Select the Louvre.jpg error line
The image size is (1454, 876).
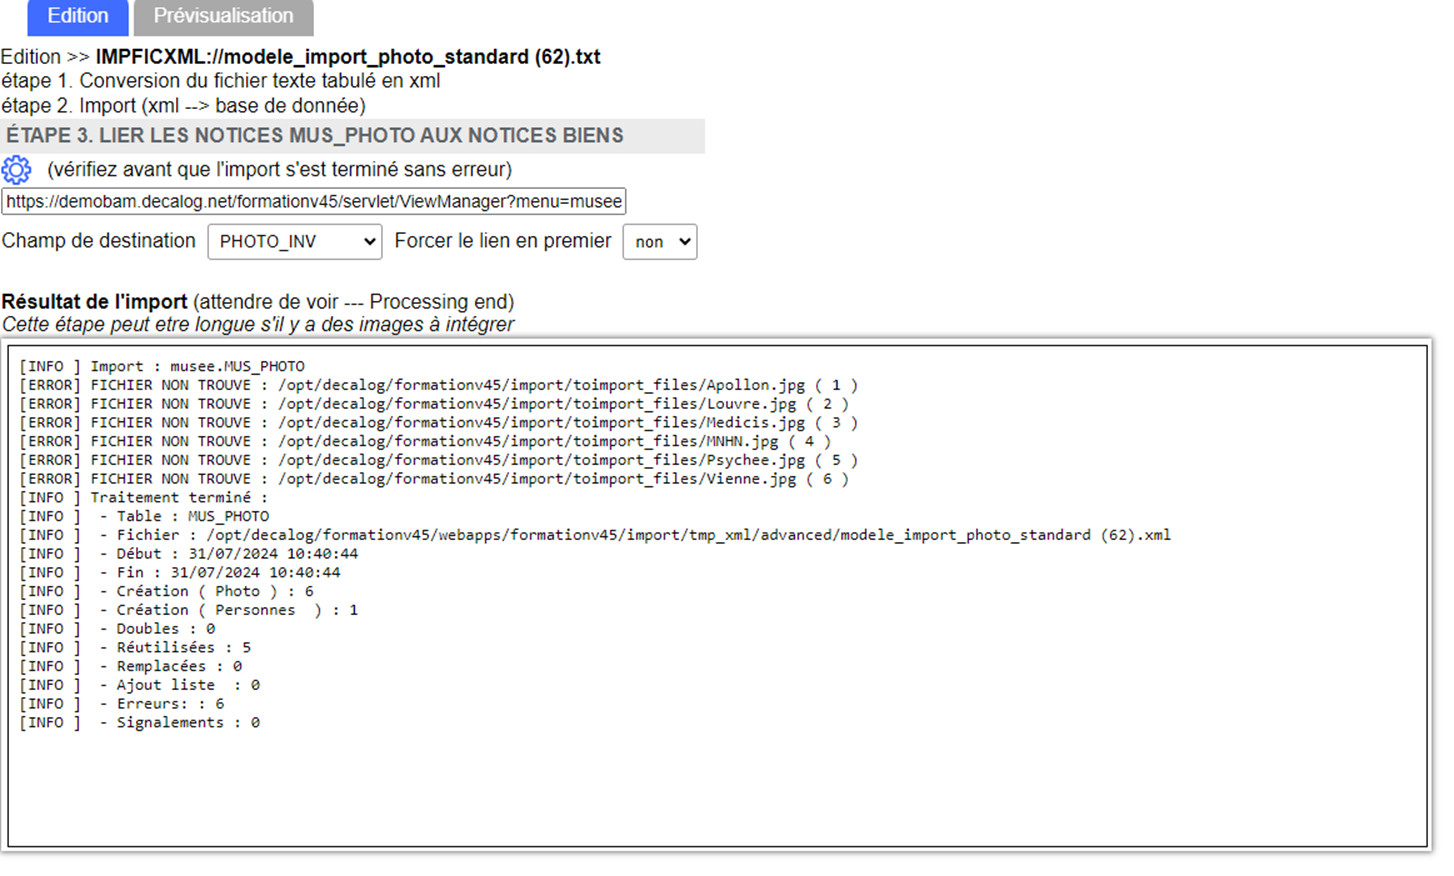(434, 404)
